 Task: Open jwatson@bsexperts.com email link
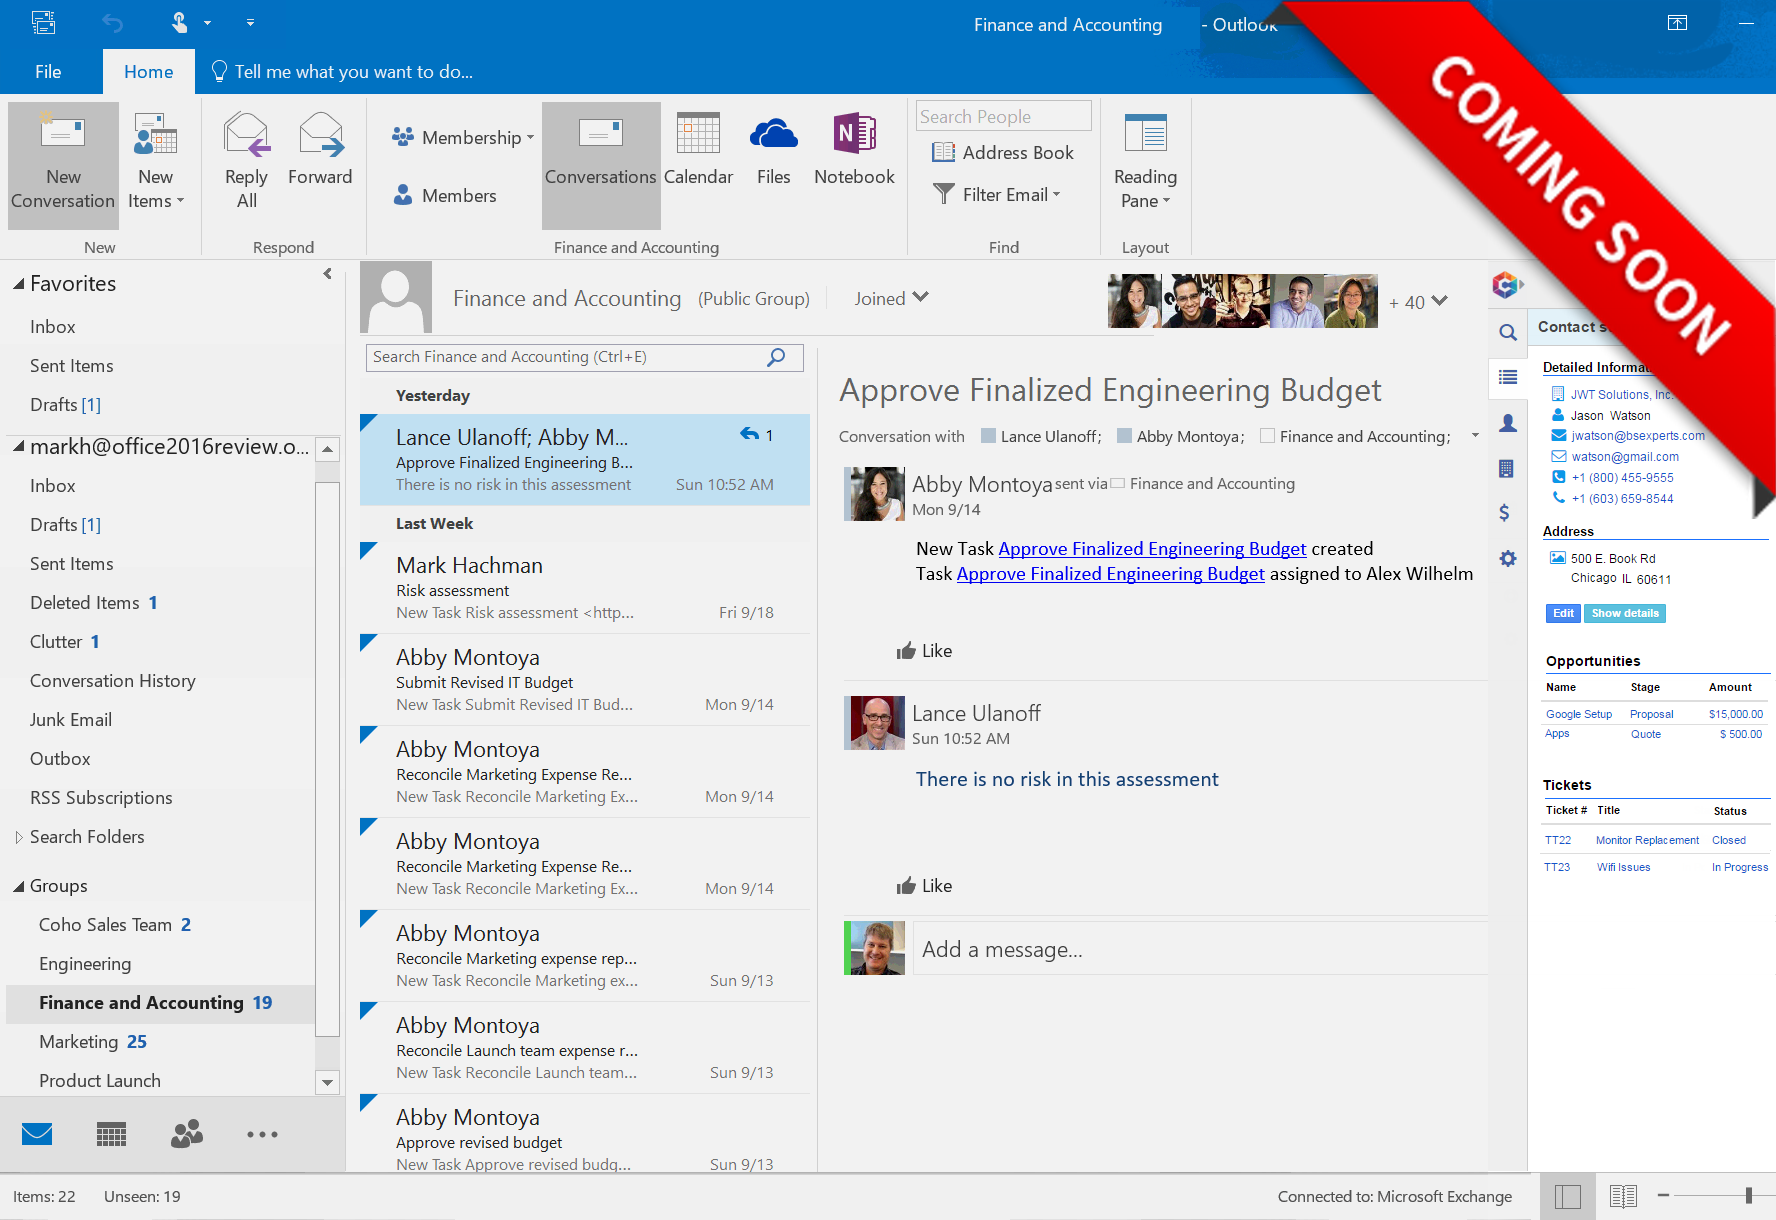1638,436
